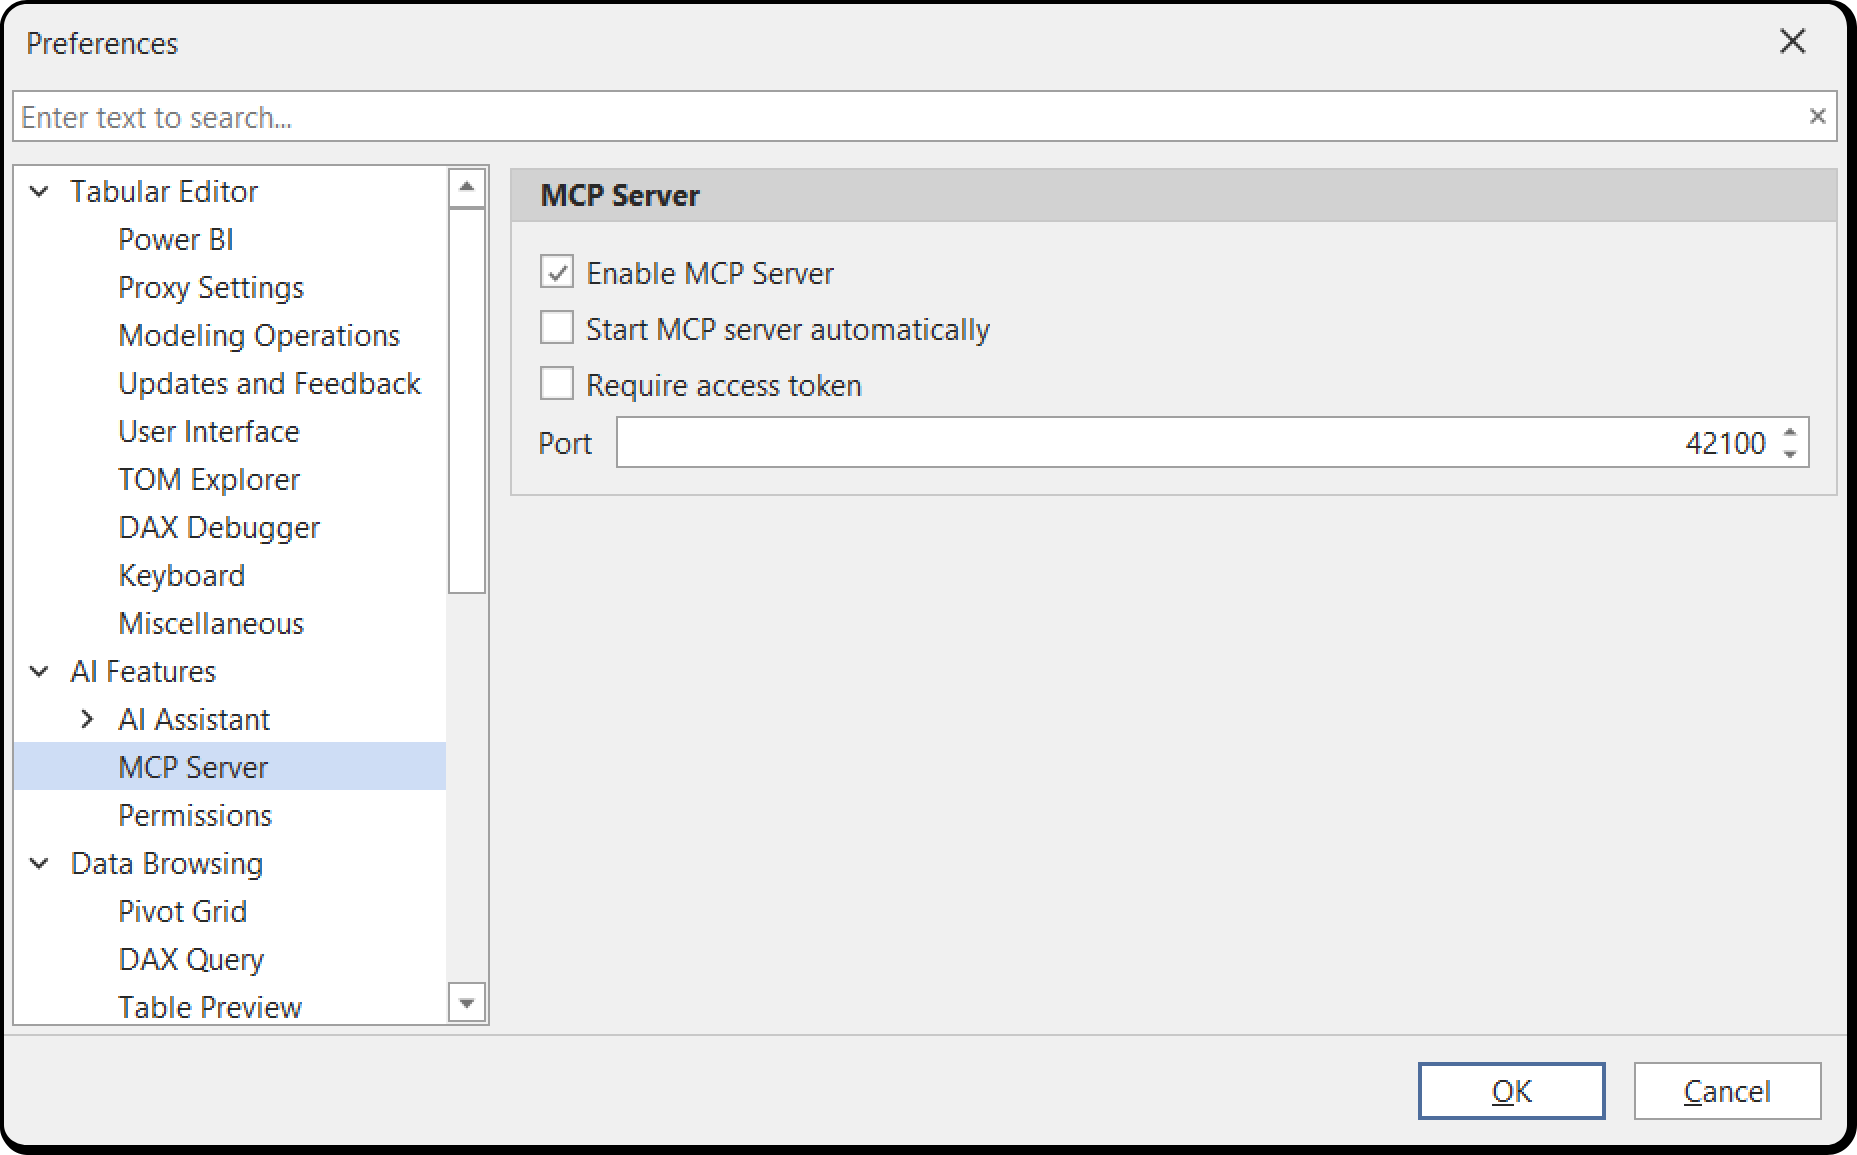Select AI Assistant tree item
The height and width of the screenshot is (1155, 1857).
click(194, 719)
